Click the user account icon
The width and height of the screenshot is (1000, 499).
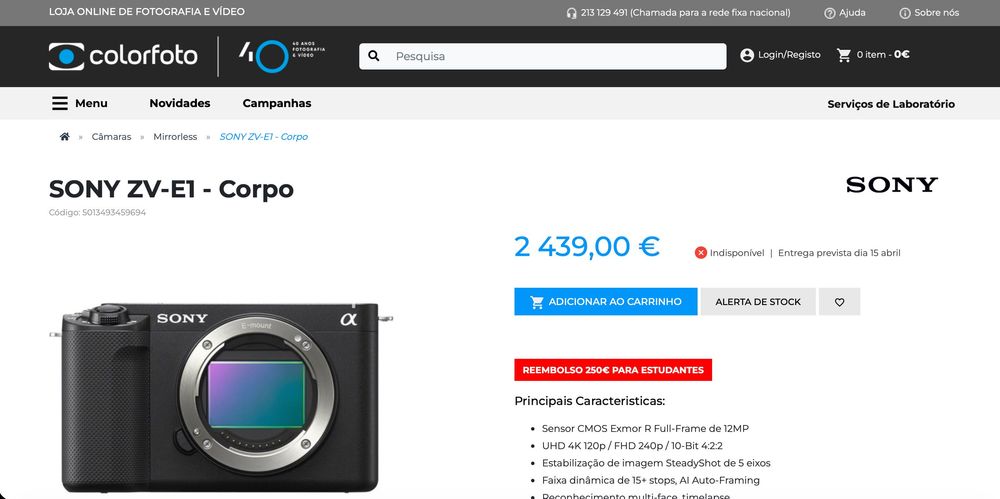point(747,55)
